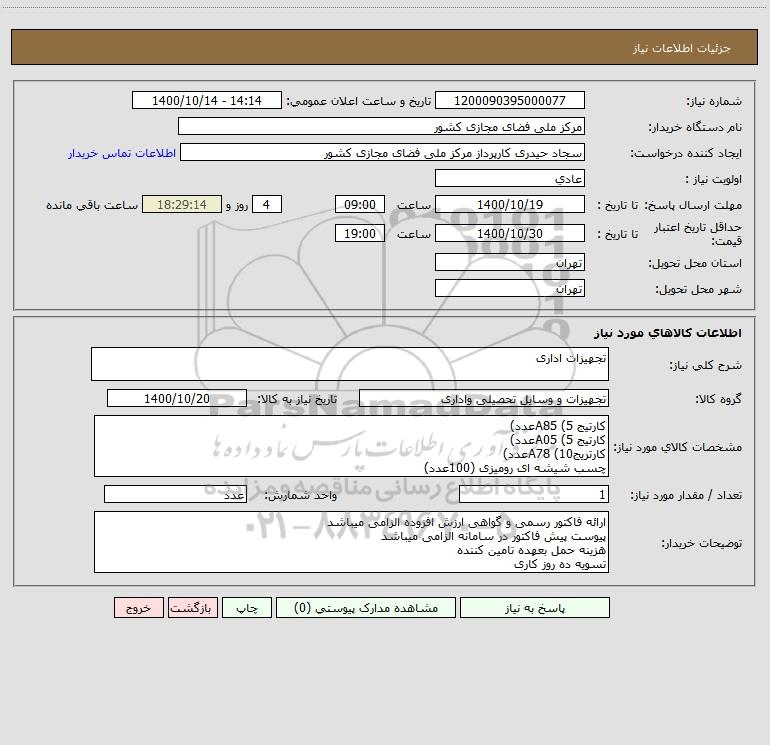
Task: Click the خروج exit button
Action: (x=138, y=607)
